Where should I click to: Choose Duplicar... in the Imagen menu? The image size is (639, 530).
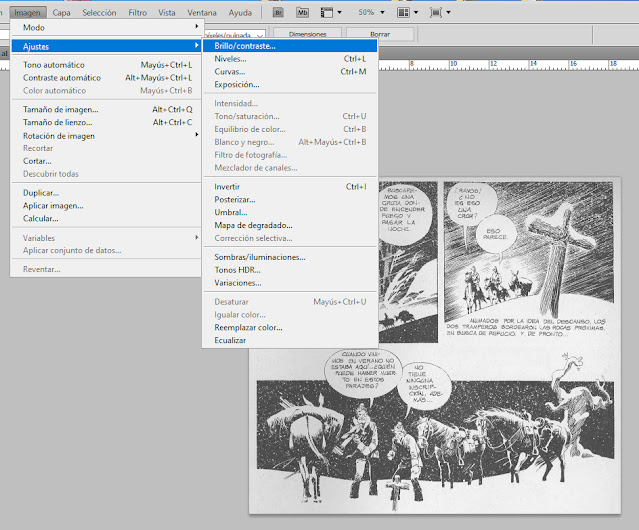(x=106, y=193)
